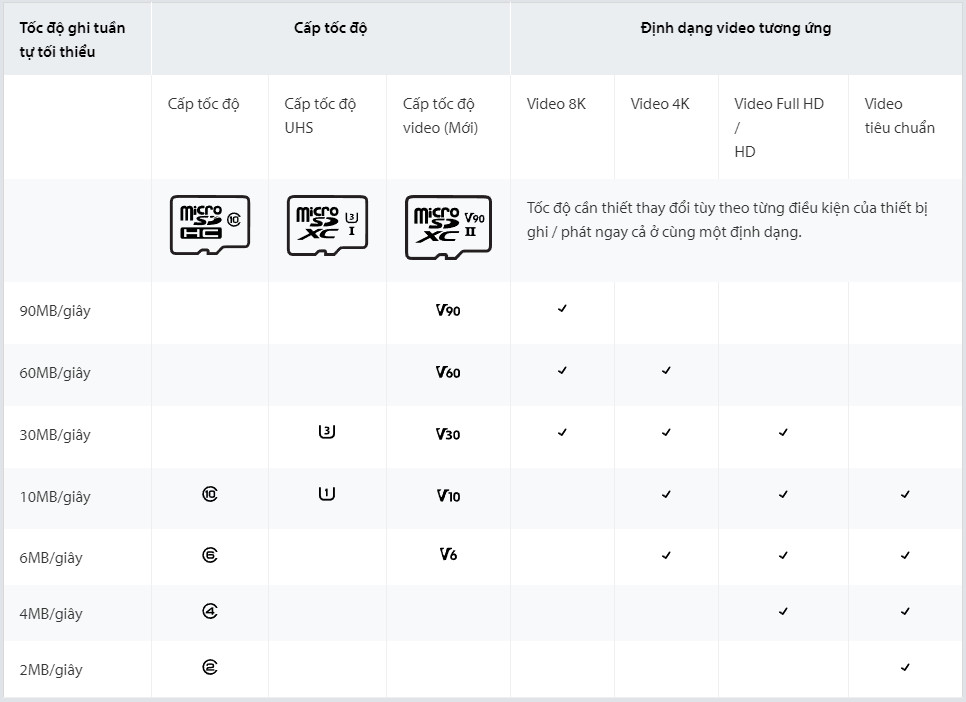This screenshot has width=966, height=702.
Task: Click the UHS U1 speed class icon
Action: point(326,494)
